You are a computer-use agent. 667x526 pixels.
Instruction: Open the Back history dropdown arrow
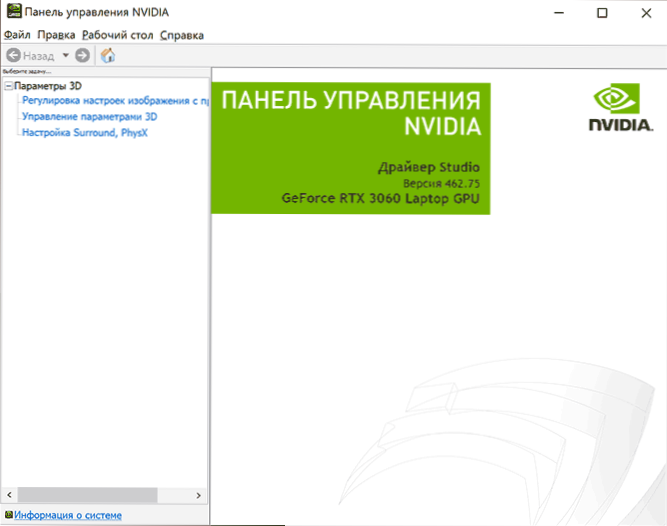click(x=66, y=55)
